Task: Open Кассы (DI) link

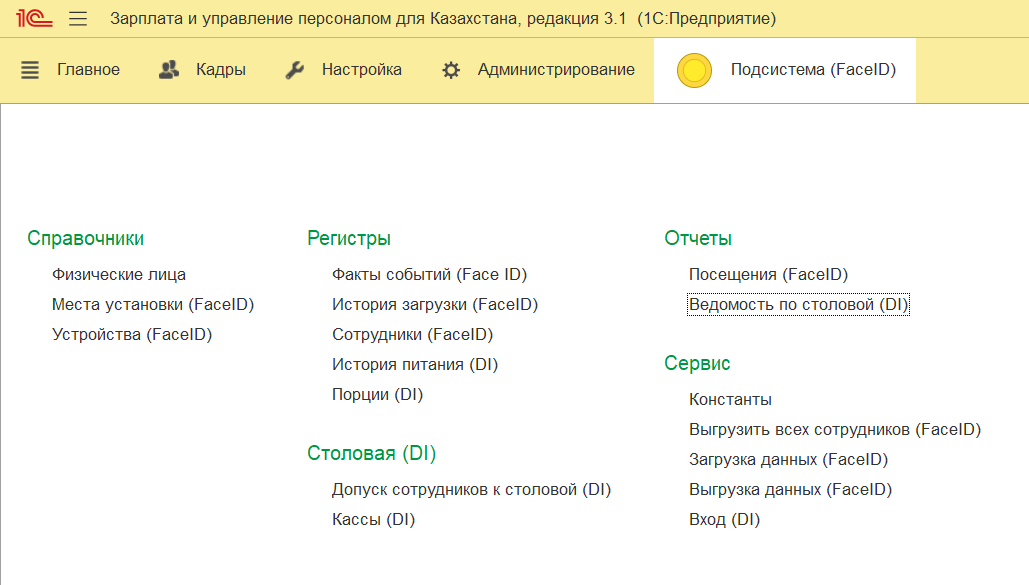Action: (x=373, y=519)
